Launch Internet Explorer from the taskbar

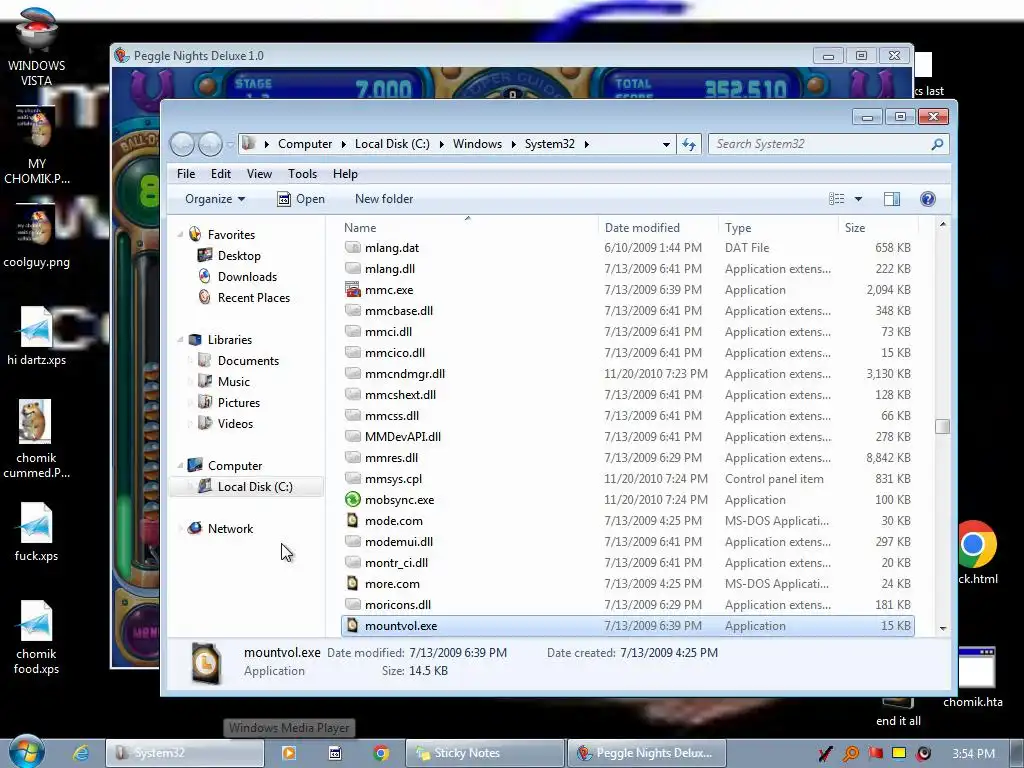81,753
